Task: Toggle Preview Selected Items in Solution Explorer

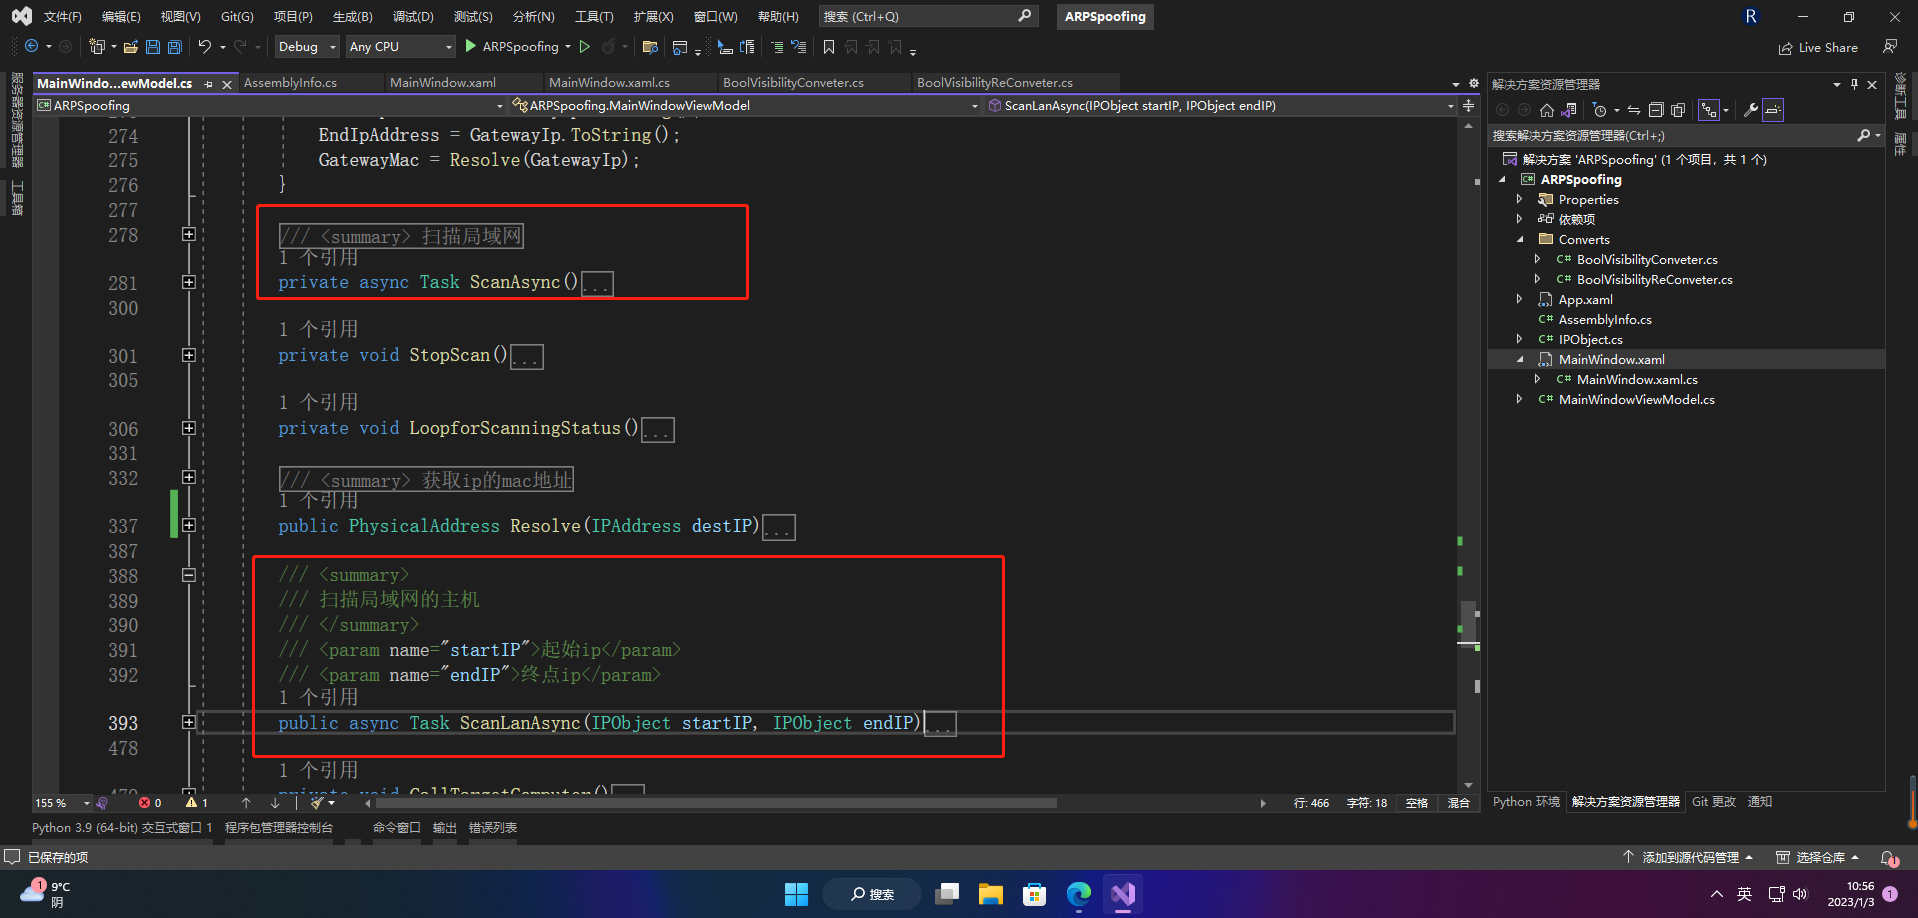Action: (x=1773, y=110)
